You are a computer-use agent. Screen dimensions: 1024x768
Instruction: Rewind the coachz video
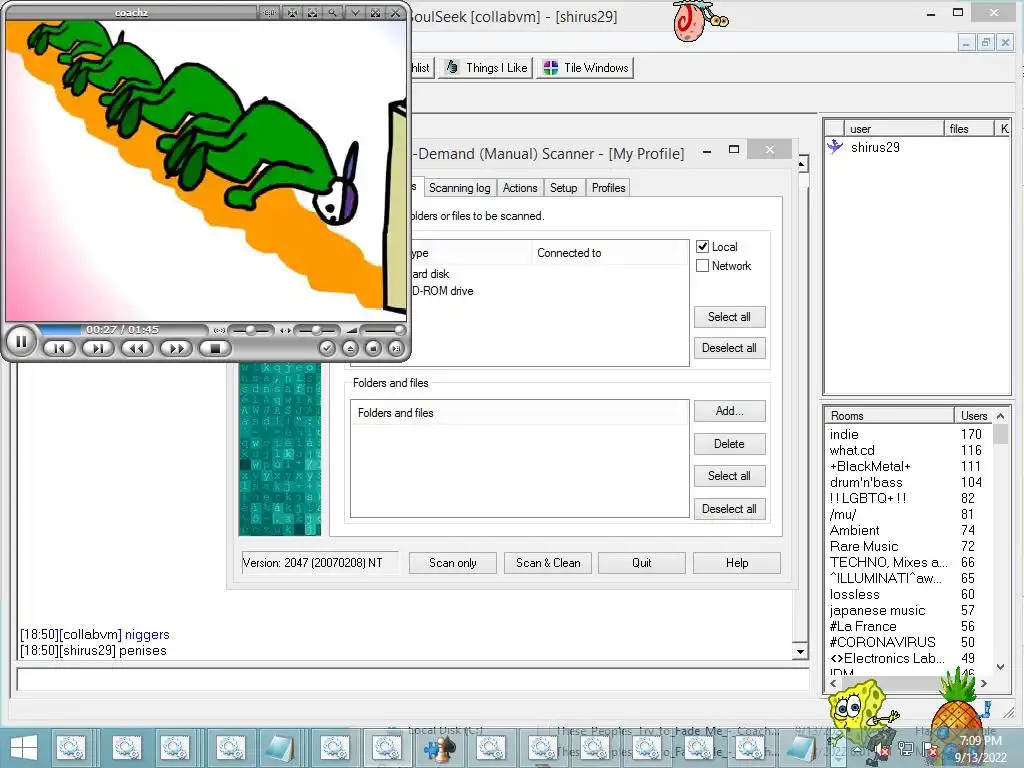136,349
